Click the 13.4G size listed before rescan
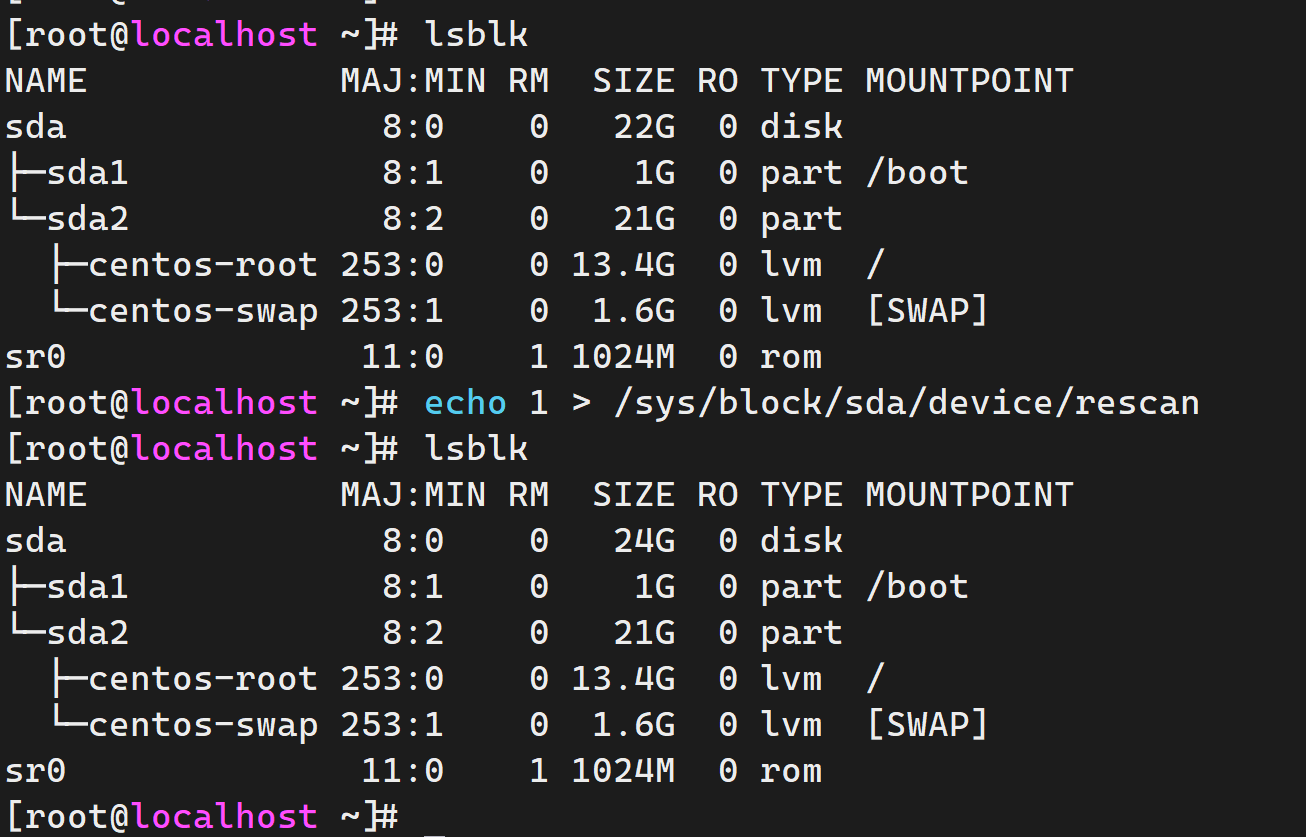Screen dimensions: 1306x837 click(x=623, y=265)
